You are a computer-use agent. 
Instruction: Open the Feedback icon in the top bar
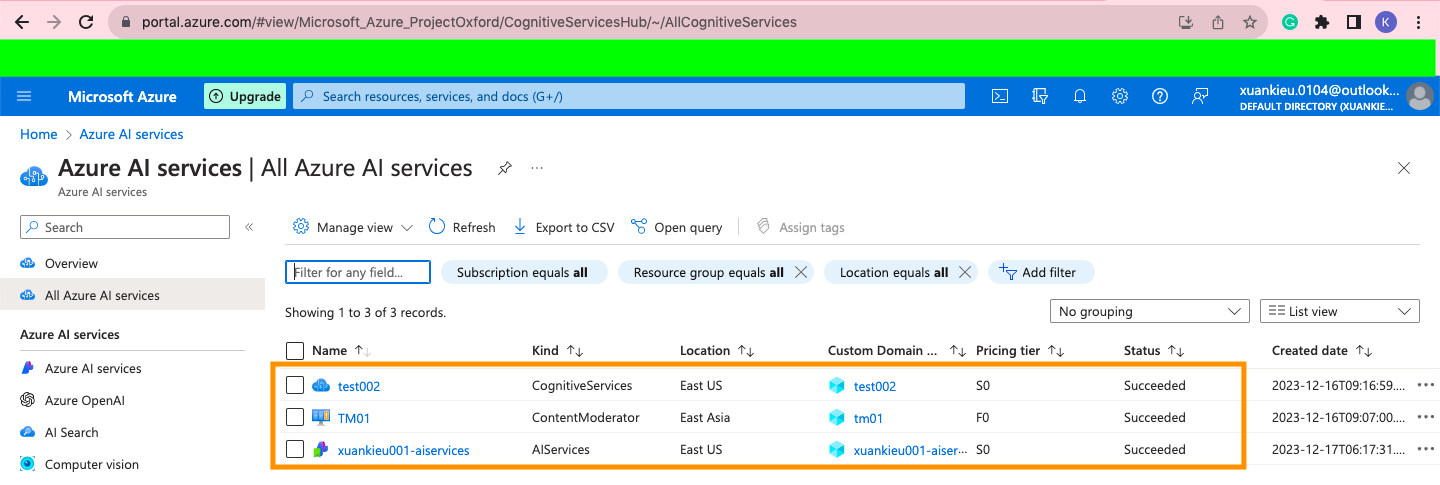point(1200,96)
